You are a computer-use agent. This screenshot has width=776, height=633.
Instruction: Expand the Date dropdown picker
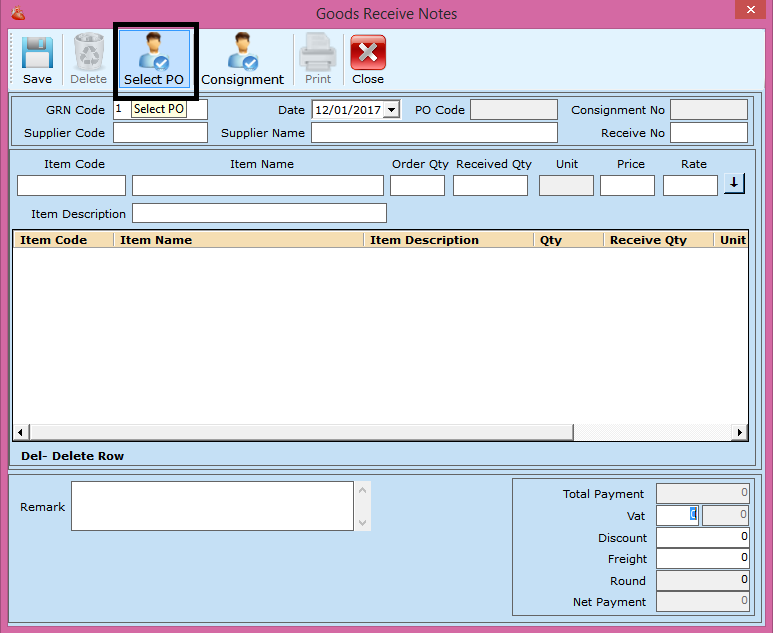click(x=391, y=110)
